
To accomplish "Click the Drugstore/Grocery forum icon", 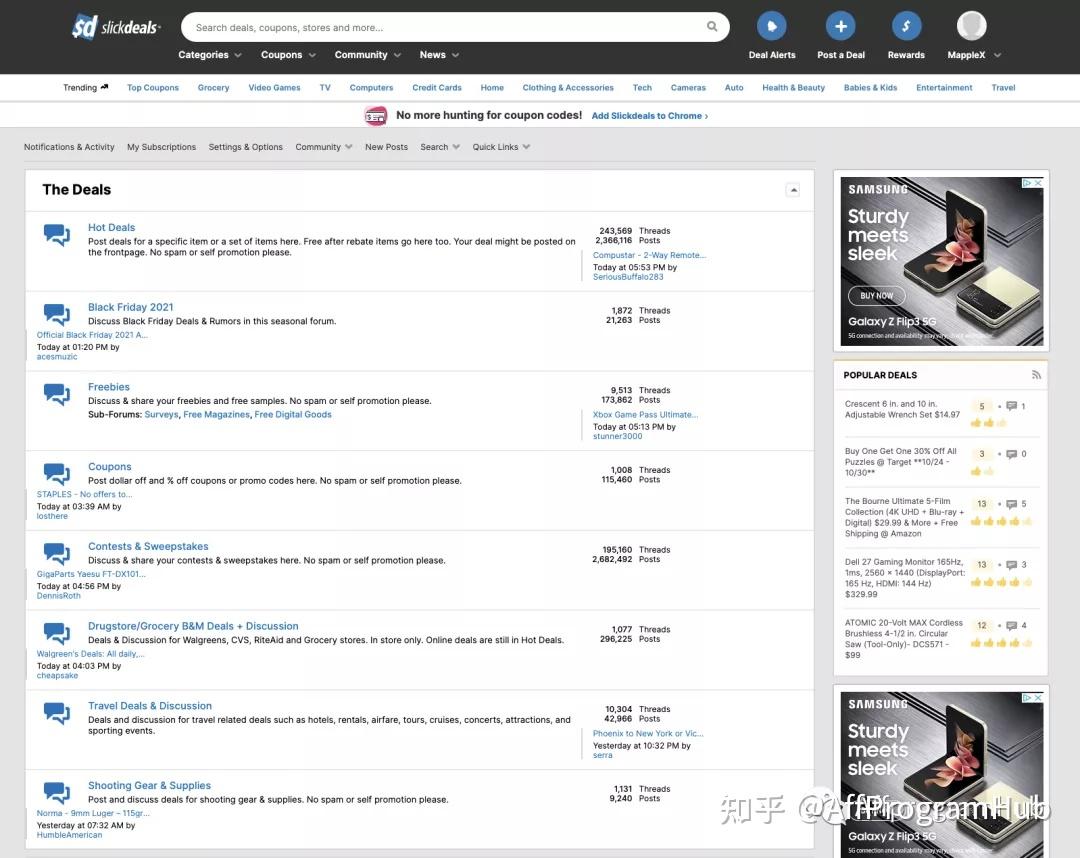I will tap(56, 634).
